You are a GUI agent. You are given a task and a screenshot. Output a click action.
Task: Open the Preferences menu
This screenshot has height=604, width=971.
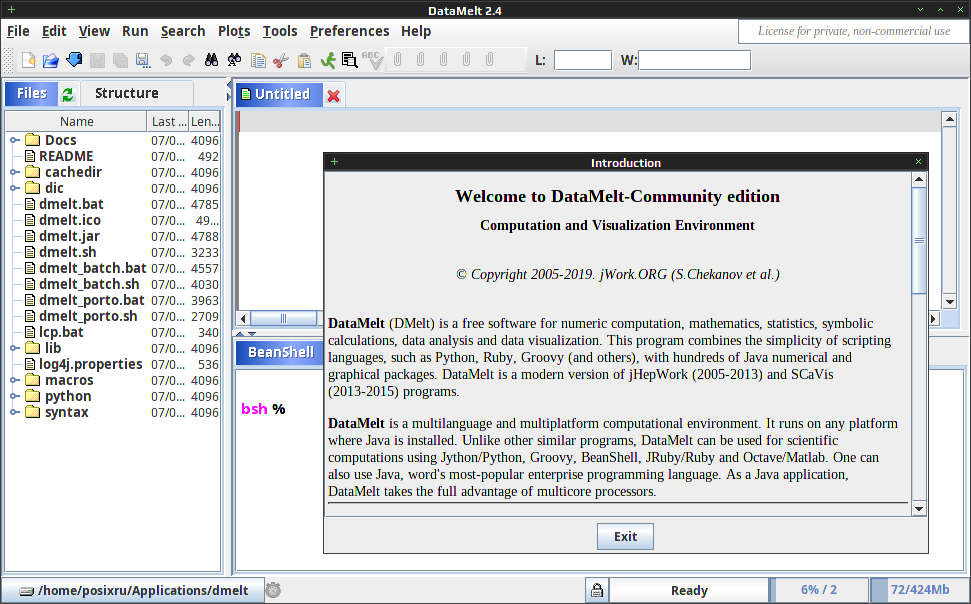(x=349, y=31)
